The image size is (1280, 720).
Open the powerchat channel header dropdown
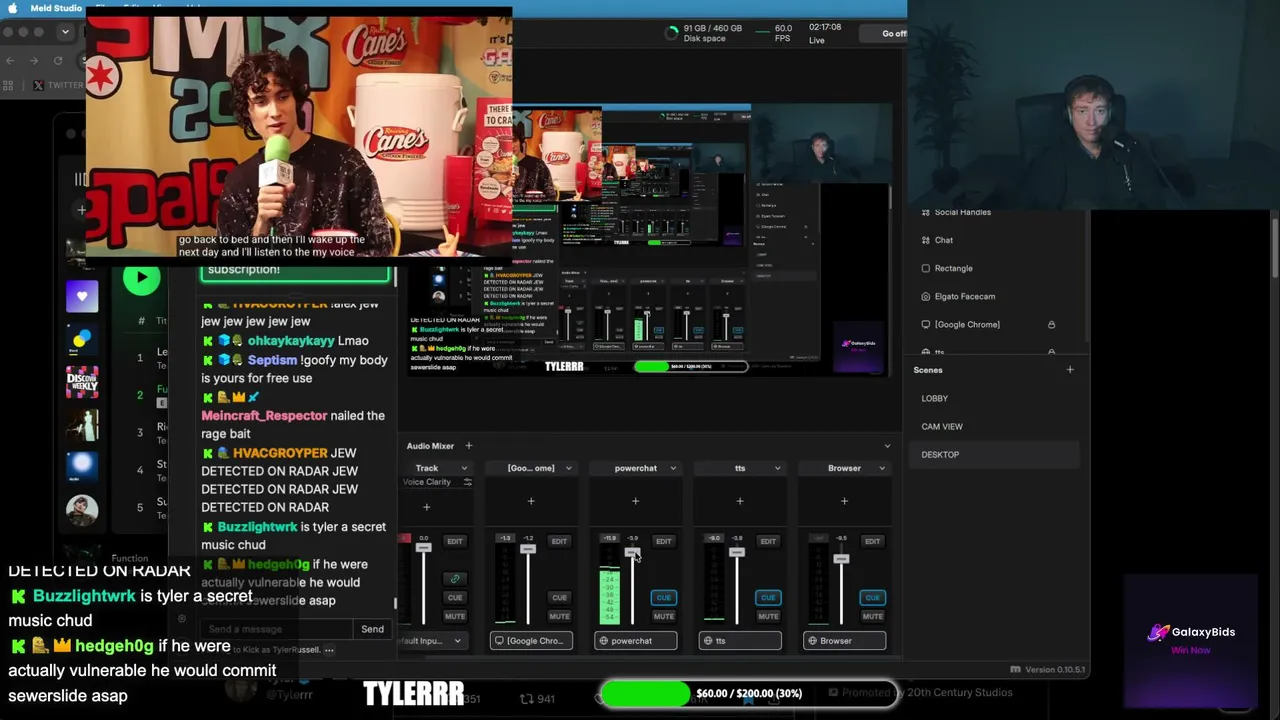coord(673,468)
